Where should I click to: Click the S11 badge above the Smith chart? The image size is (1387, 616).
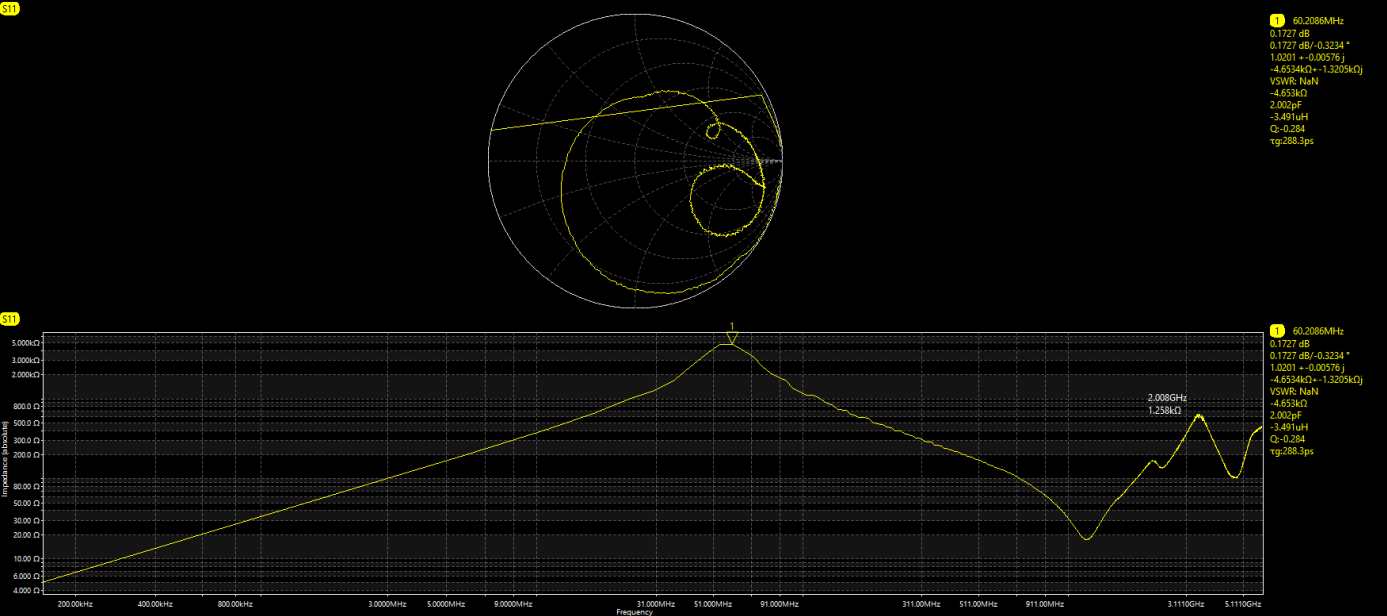coord(10,8)
